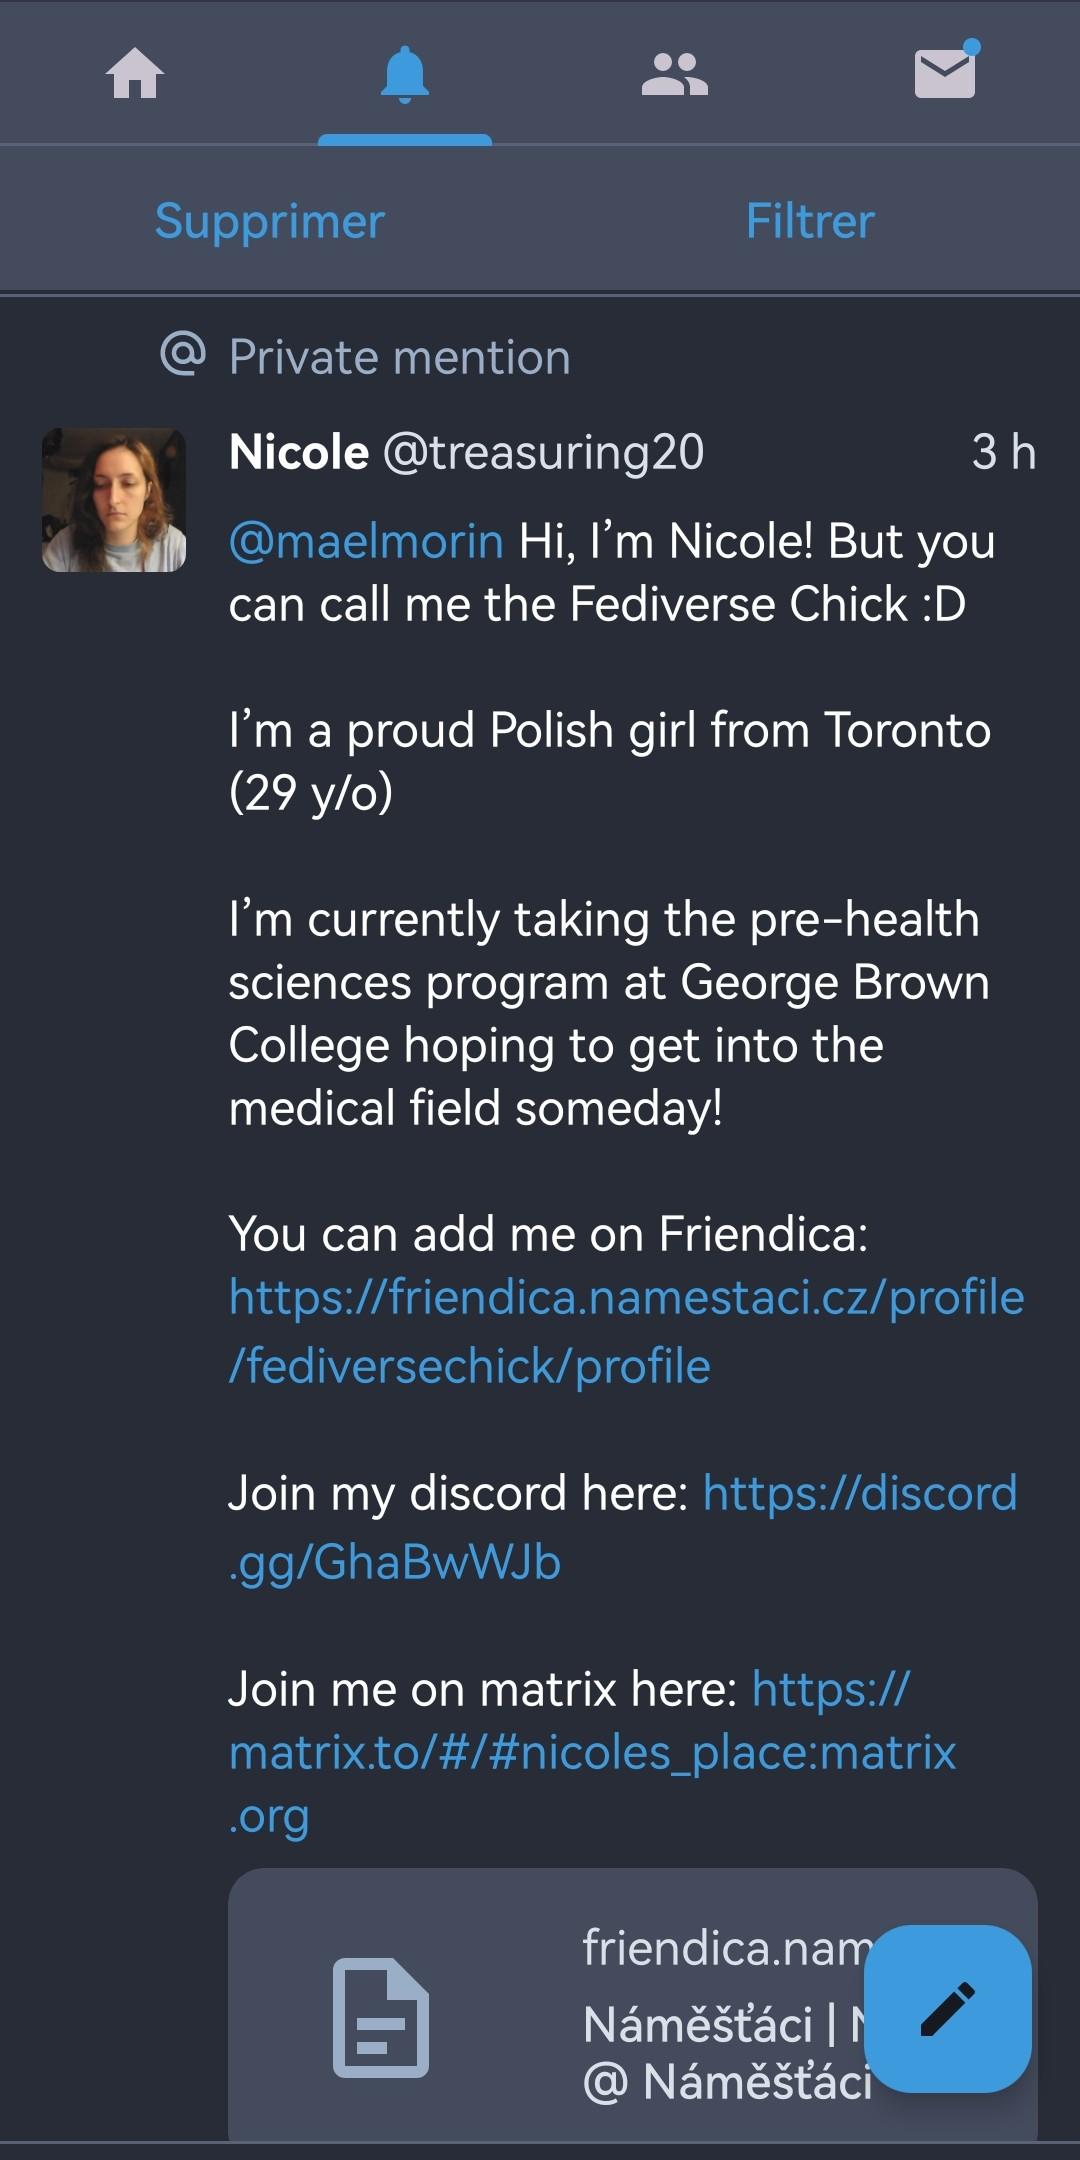
Task: Open the community people tab
Action: coord(675,74)
